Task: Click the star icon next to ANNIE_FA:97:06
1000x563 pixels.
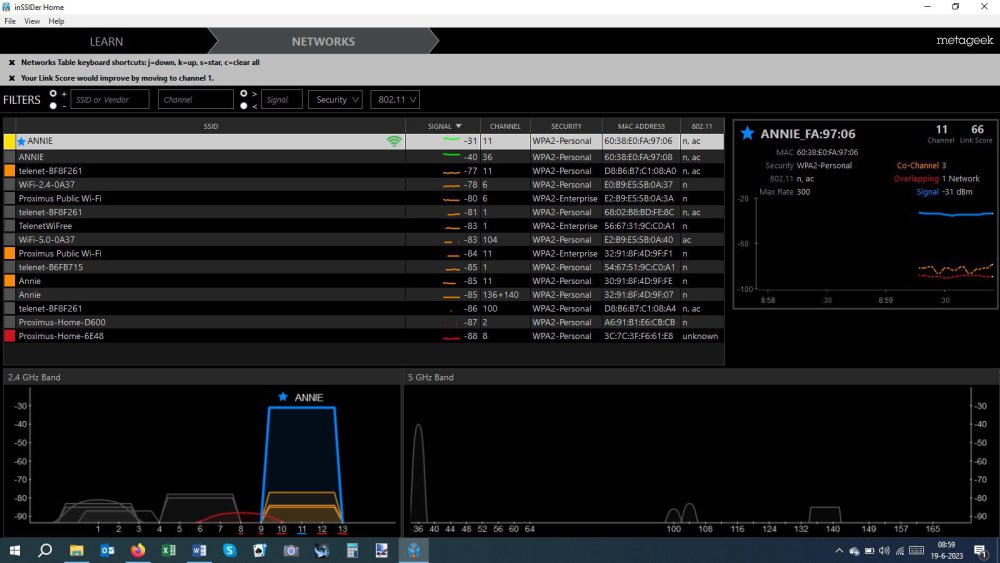Action: (747, 133)
